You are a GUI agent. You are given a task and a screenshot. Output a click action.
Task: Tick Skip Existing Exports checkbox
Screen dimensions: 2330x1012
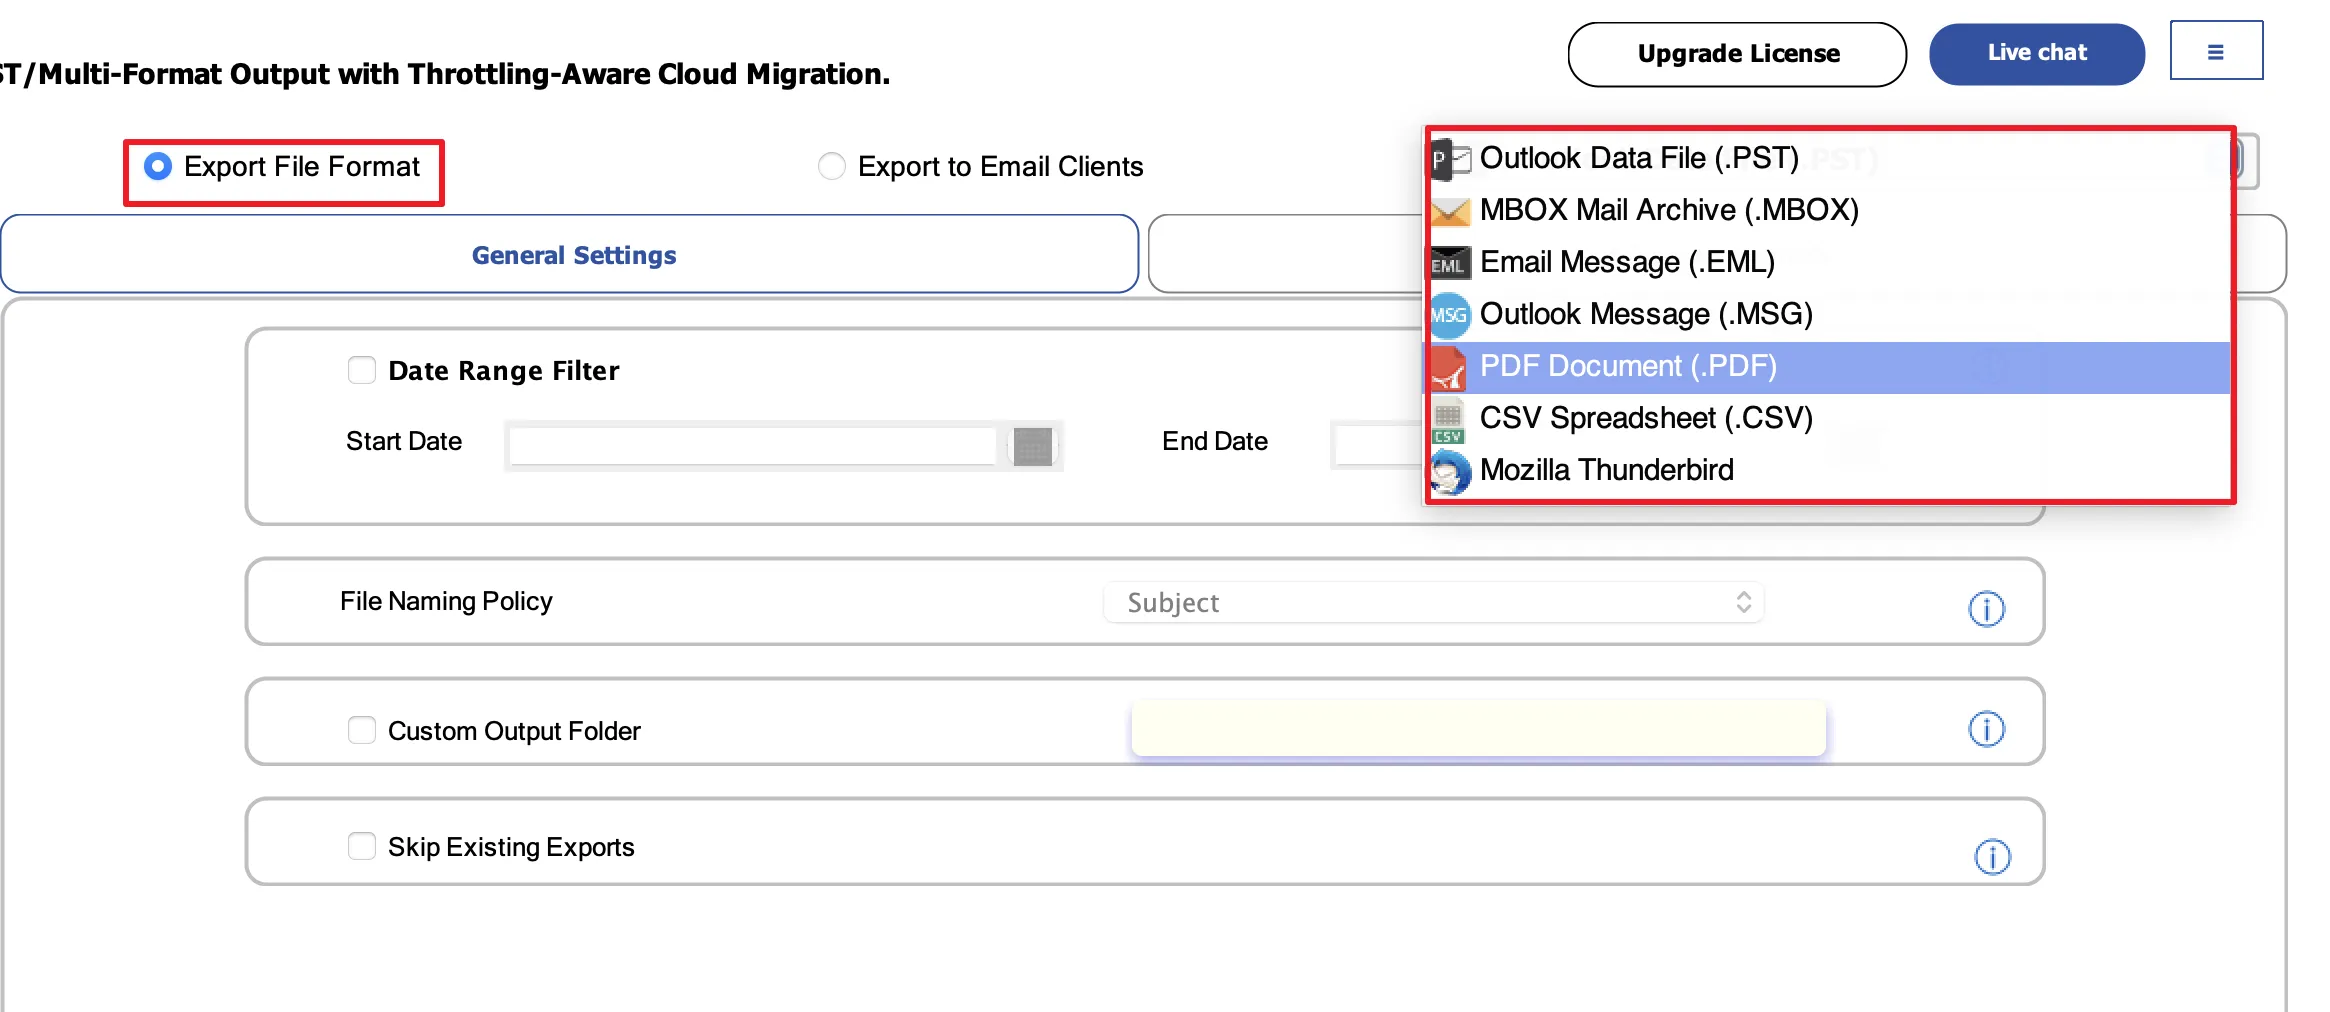pos(362,846)
